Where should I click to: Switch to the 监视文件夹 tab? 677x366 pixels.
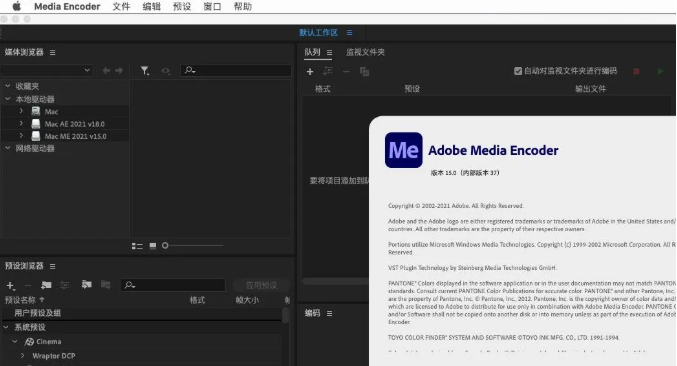365,52
